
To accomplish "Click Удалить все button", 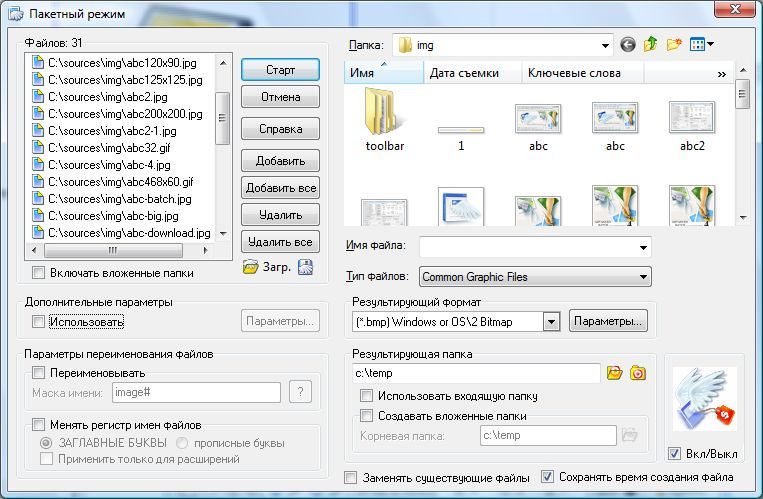I will click(280, 242).
